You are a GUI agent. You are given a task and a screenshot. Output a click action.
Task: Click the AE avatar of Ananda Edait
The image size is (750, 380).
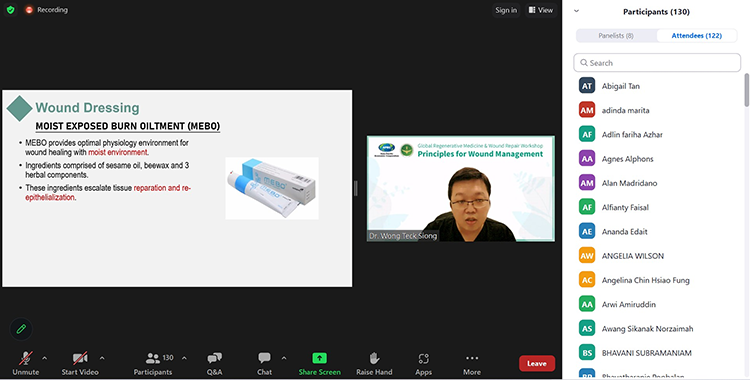pos(587,231)
